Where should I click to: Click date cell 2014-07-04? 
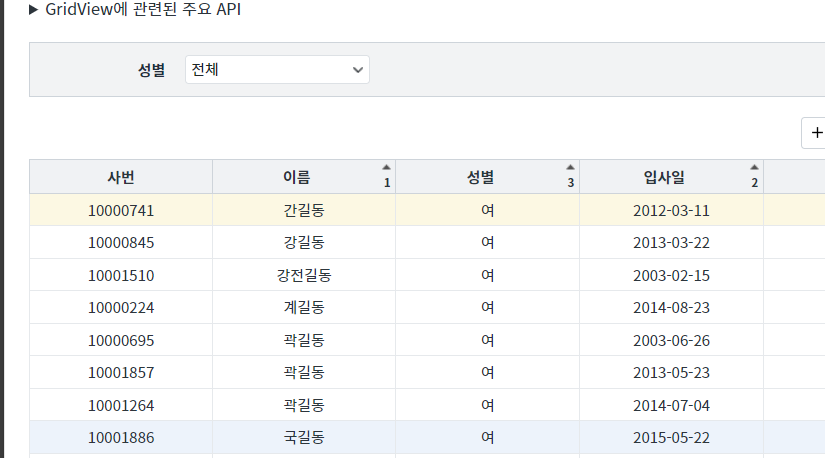tap(671, 405)
